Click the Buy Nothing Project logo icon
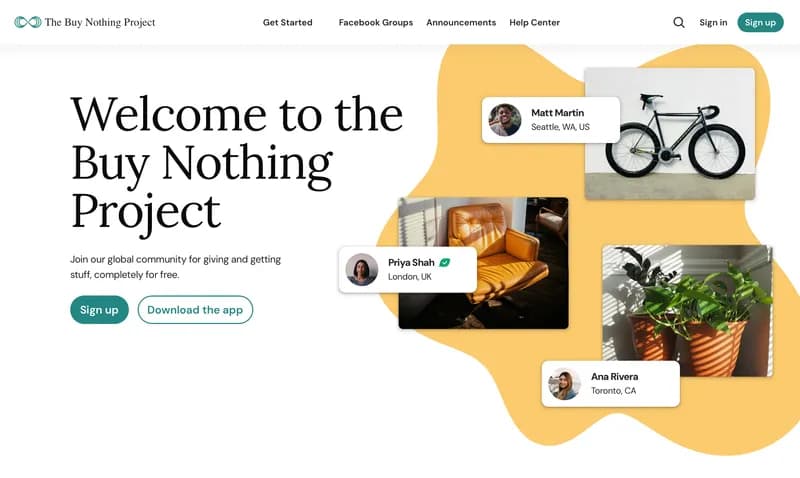This screenshot has width=800, height=478. (27, 22)
